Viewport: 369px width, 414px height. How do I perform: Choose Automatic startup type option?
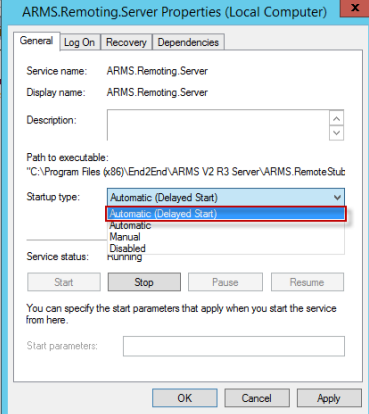(x=226, y=226)
